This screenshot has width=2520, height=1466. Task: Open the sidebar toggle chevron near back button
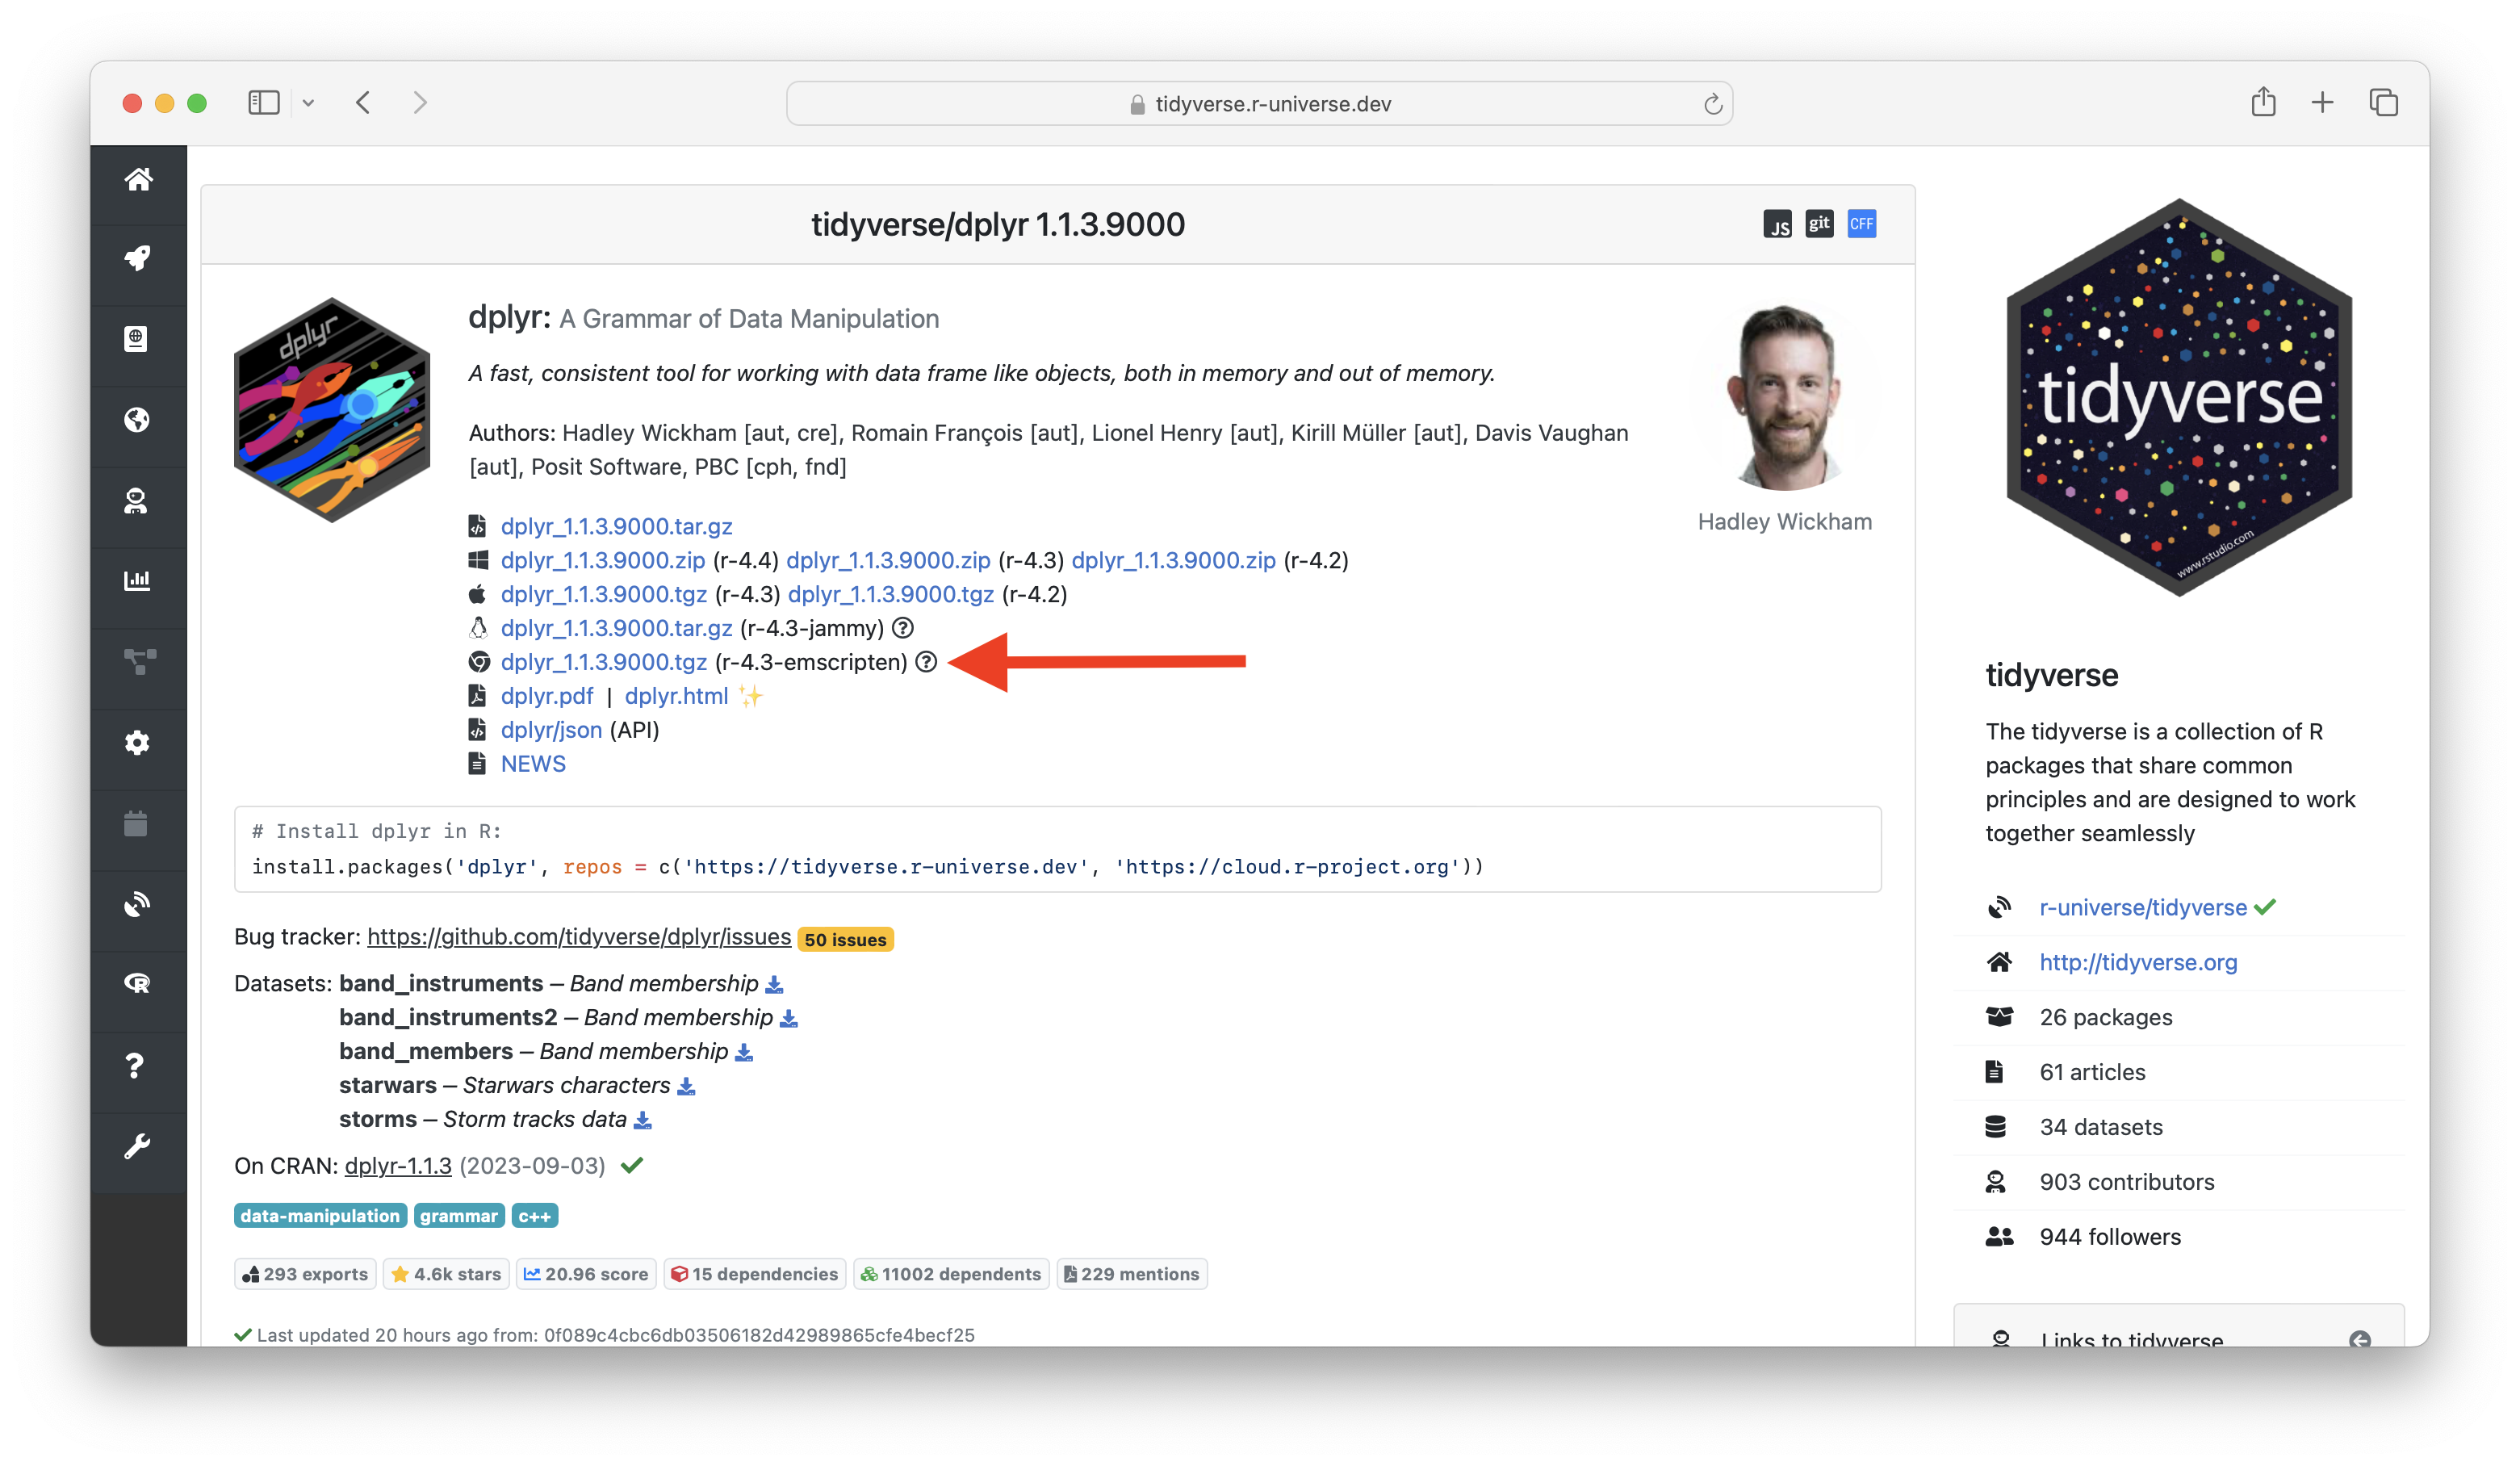[x=309, y=102]
